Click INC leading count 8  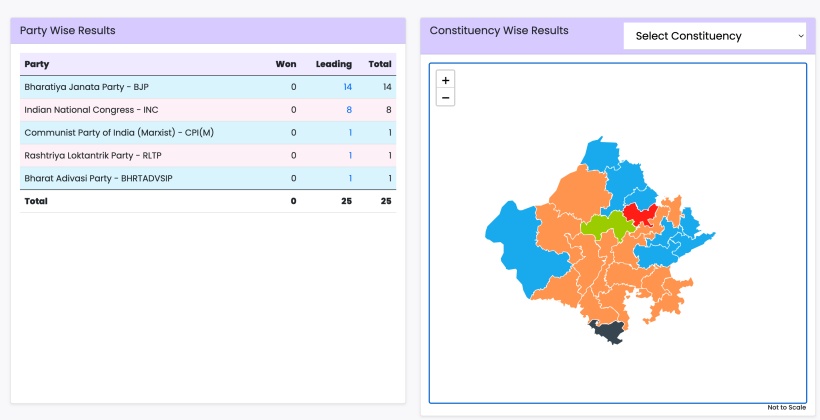349,110
